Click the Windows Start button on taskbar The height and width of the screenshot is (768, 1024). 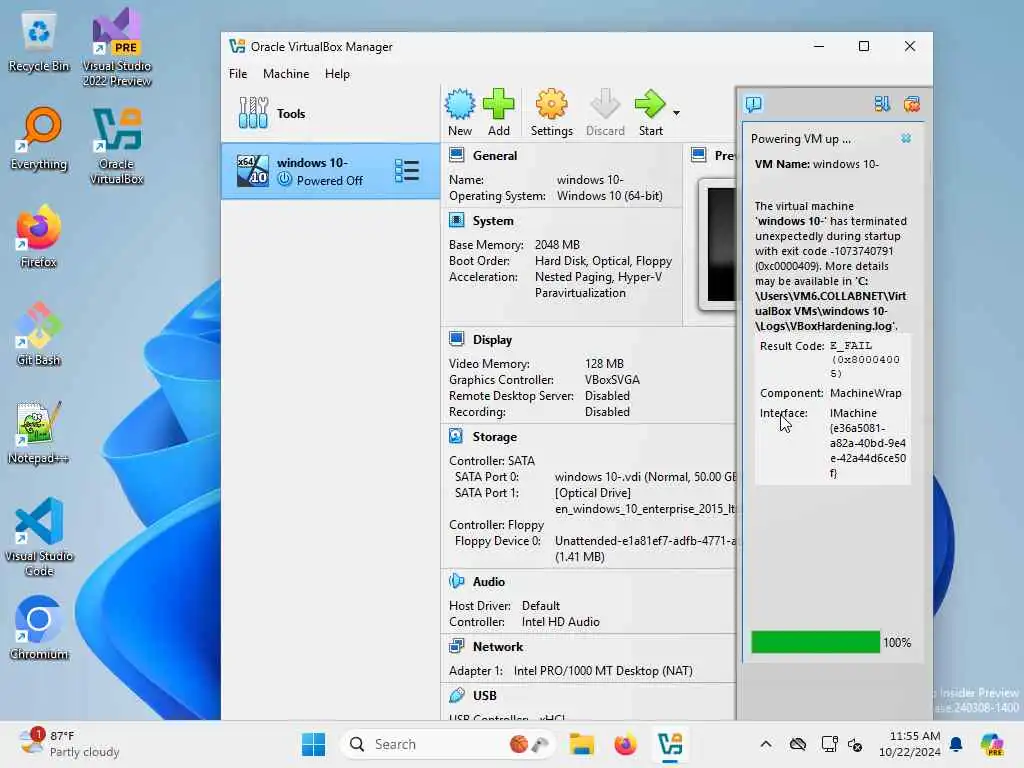pyautogui.click(x=313, y=744)
